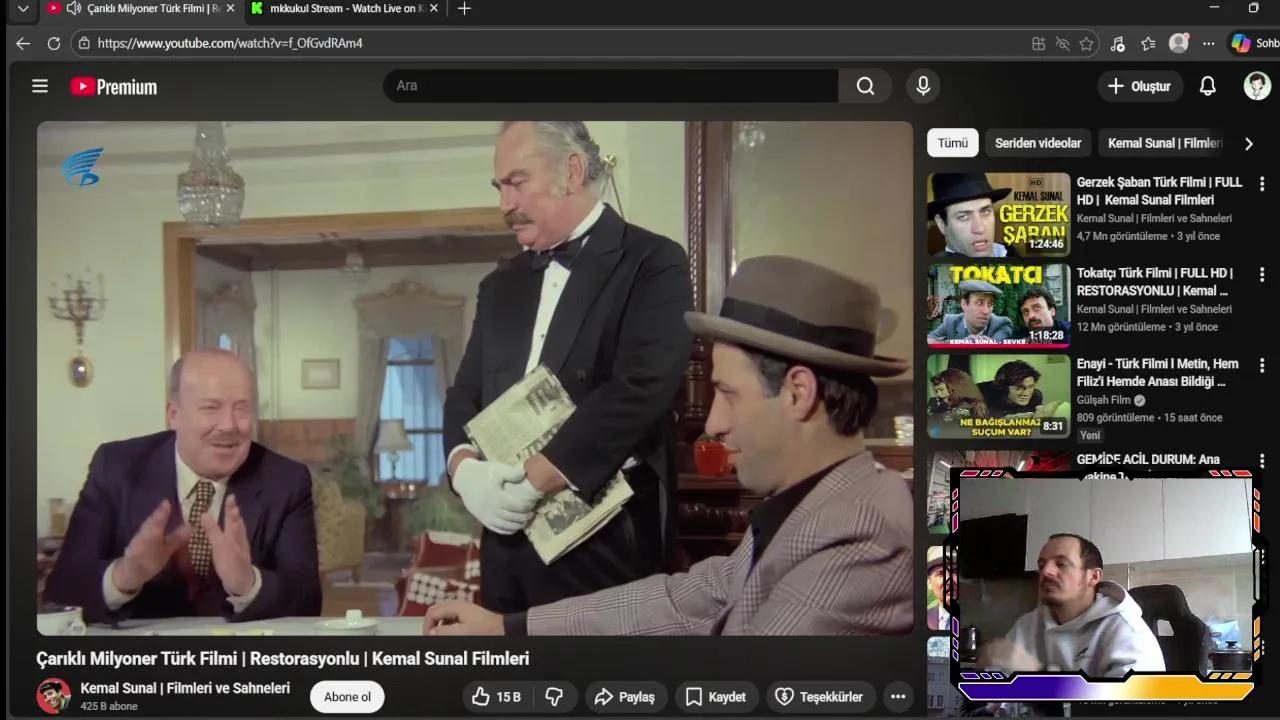Open tracking prevention crossed-eye icon
This screenshot has width=1280, height=720.
point(1063,44)
